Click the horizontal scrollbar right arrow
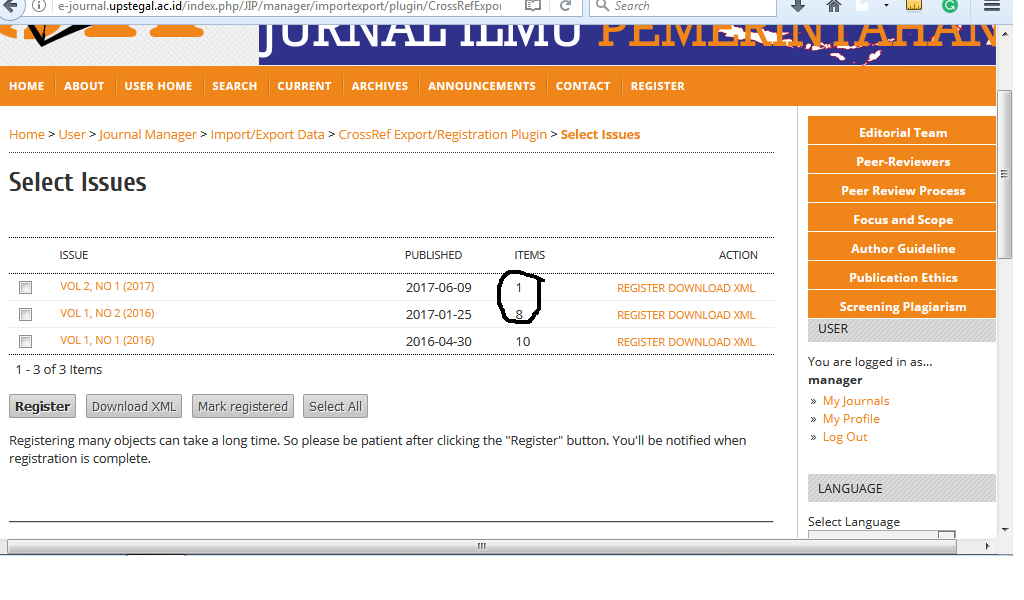Viewport: 1024px width, 600px height. 988,547
